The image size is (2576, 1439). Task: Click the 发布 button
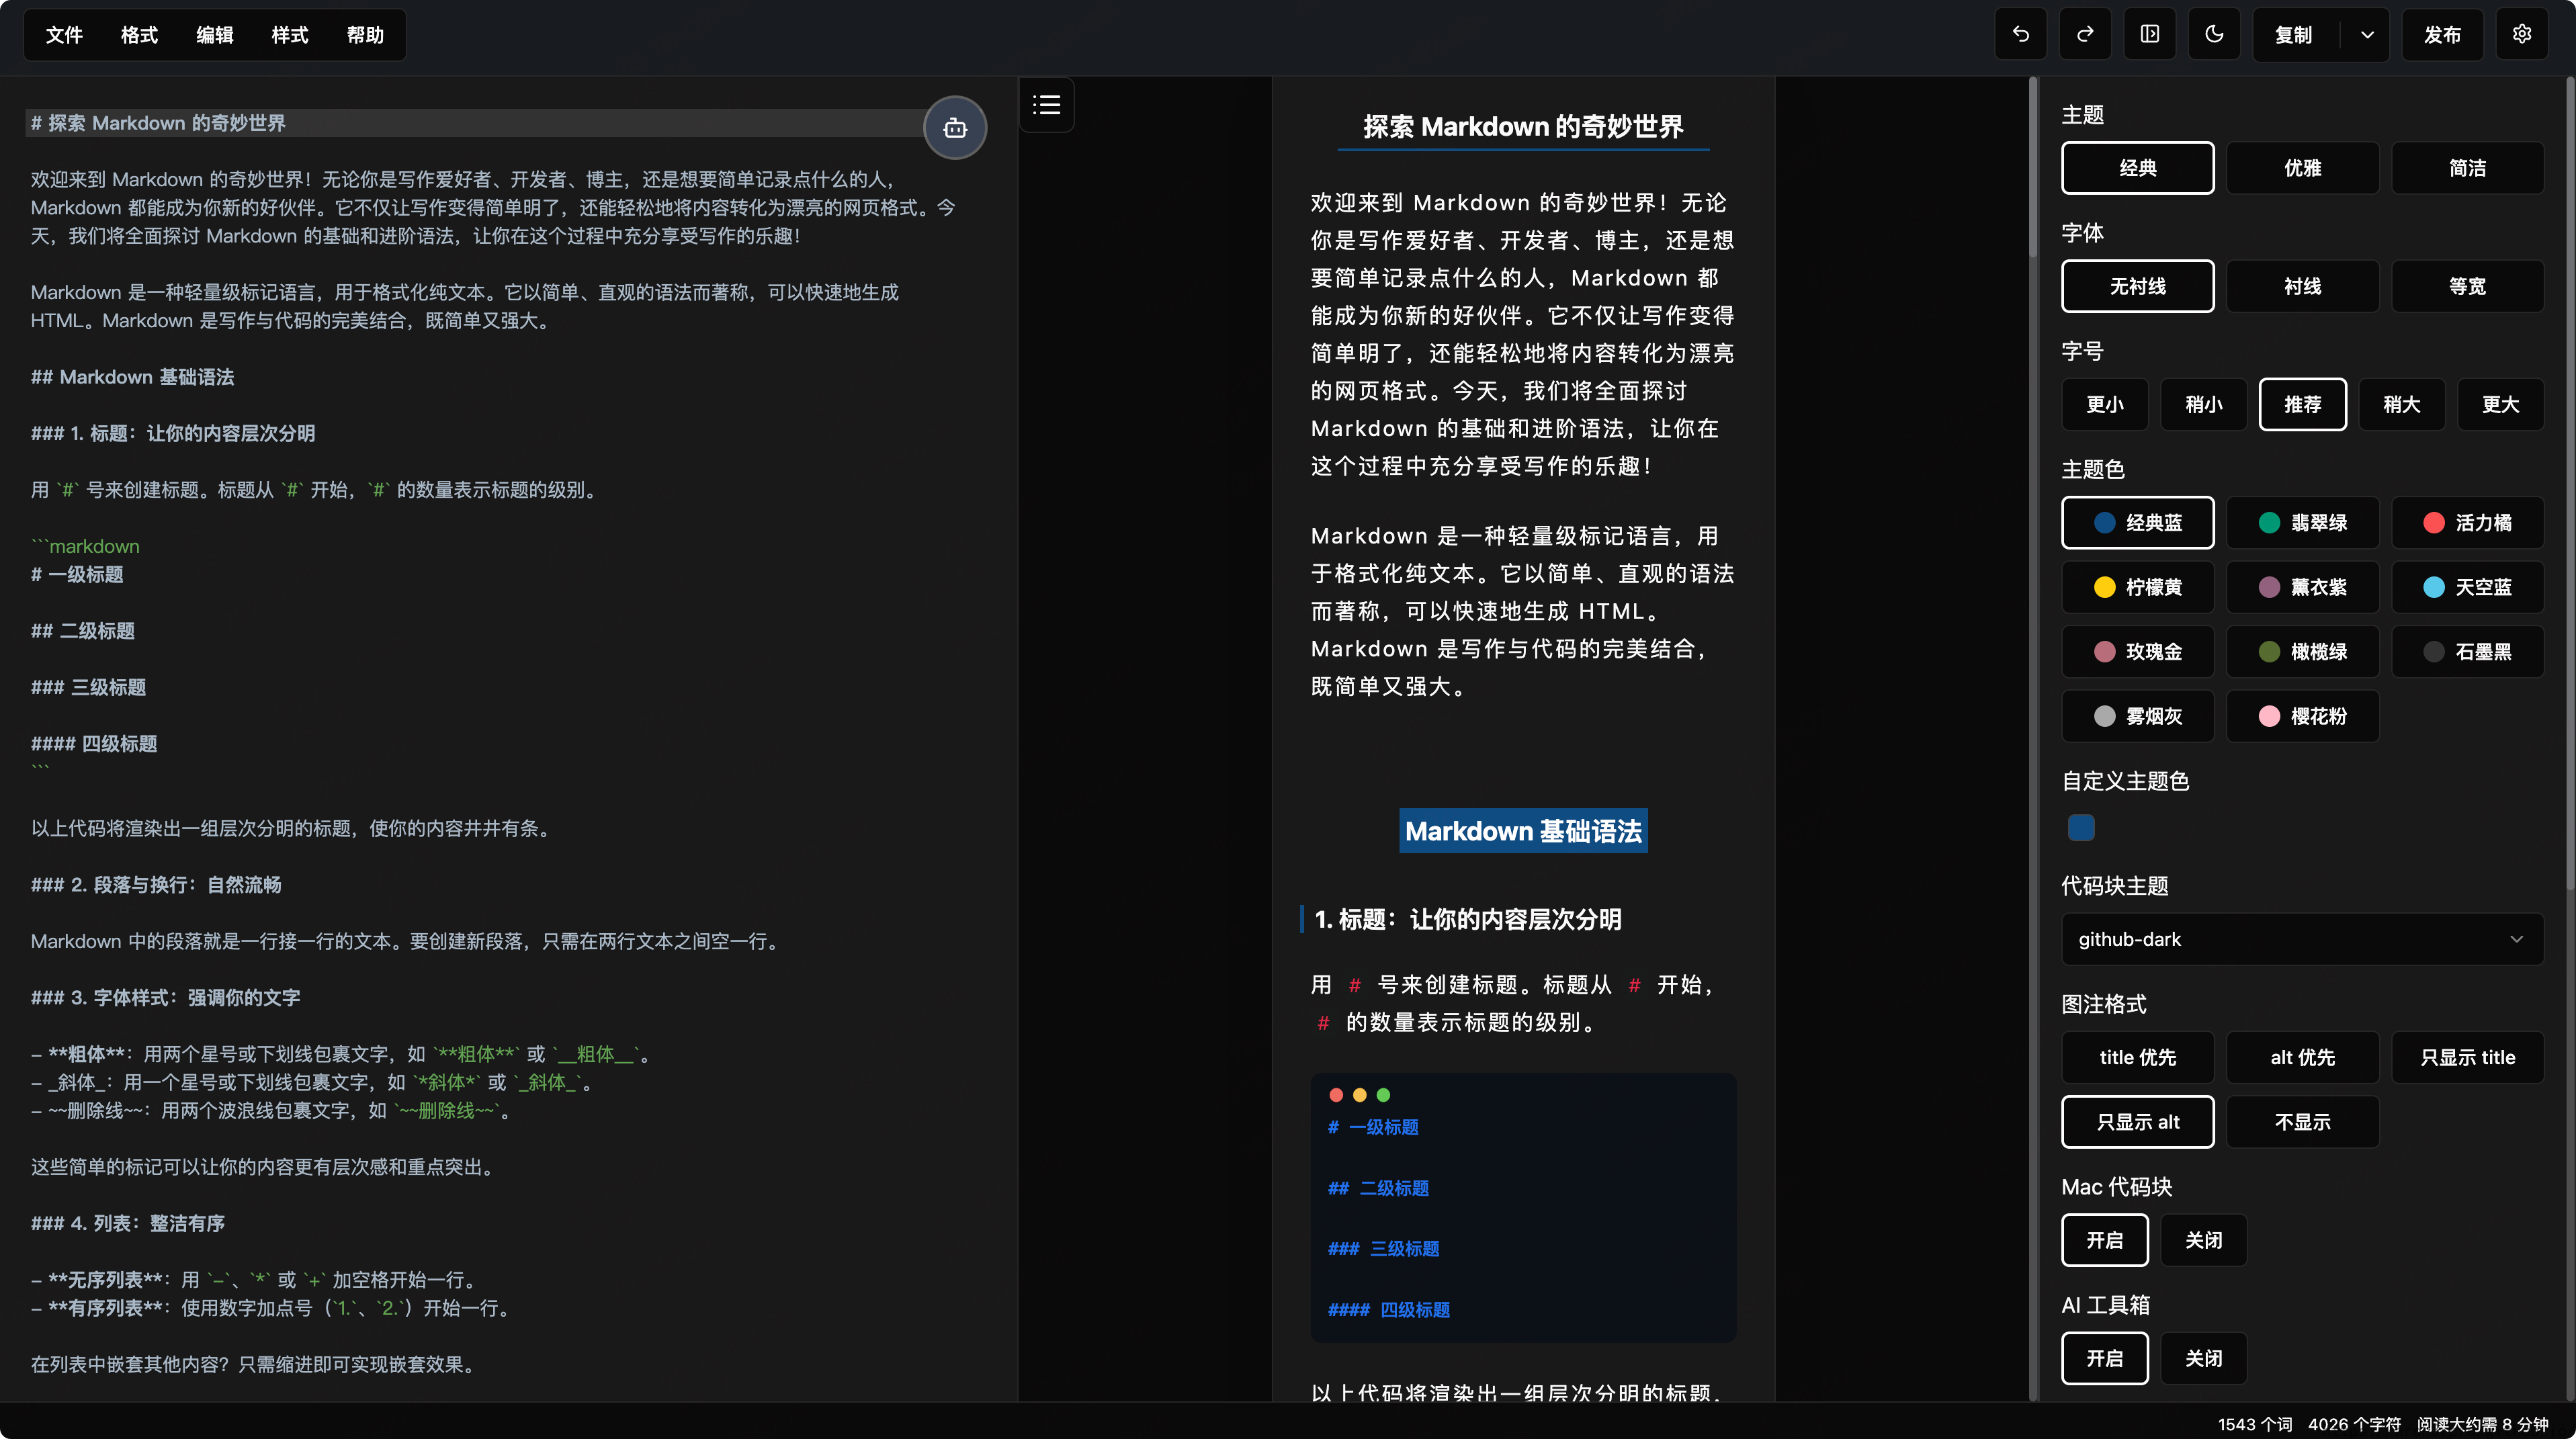[x=2442, y=35]
